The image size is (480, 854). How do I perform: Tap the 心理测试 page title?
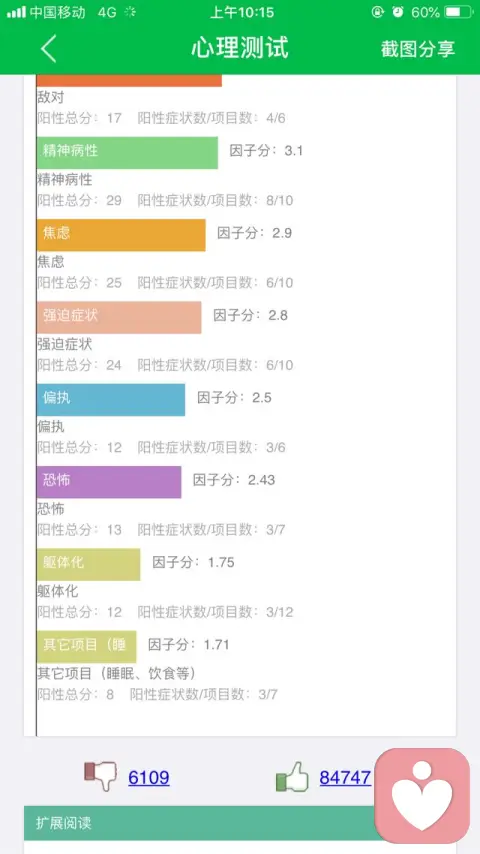coord(240,48)
